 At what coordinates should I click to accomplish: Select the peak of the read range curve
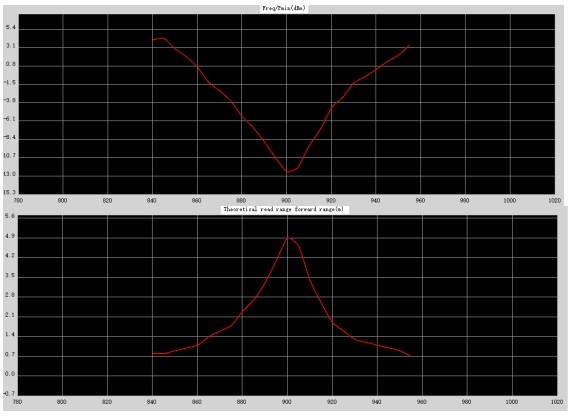click(289, 238)
